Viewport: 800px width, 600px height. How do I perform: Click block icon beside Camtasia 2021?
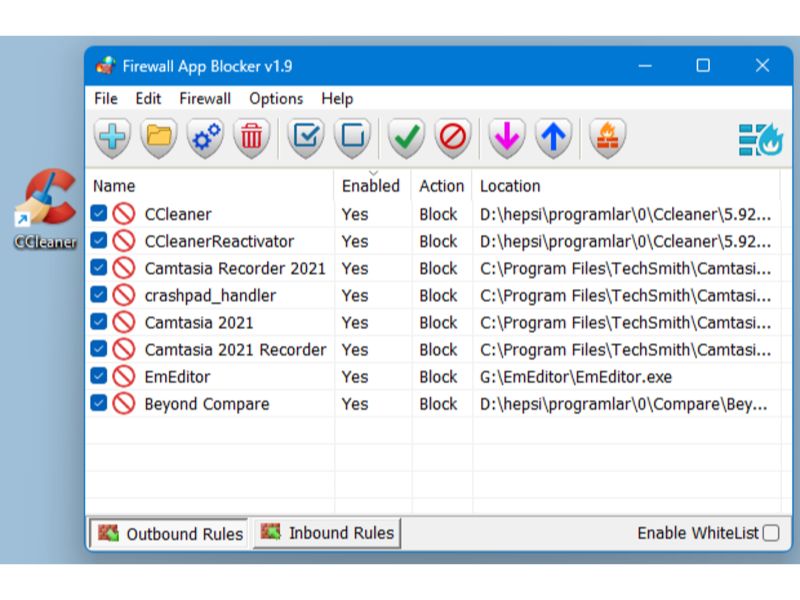(x=123, y=322)
